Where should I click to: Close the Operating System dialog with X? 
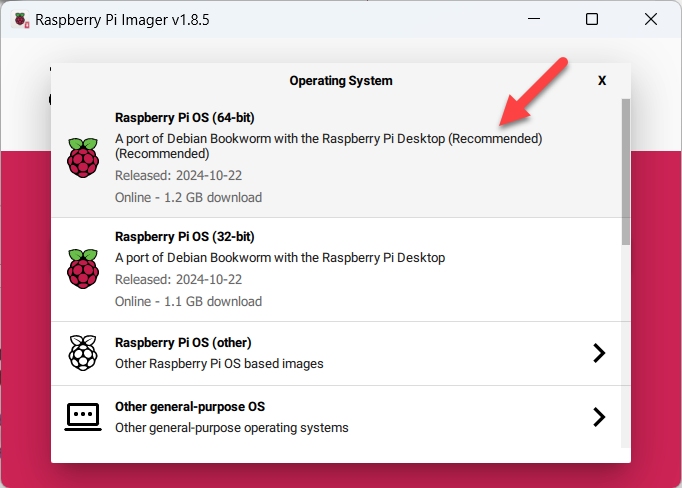[x=602, y=80]
